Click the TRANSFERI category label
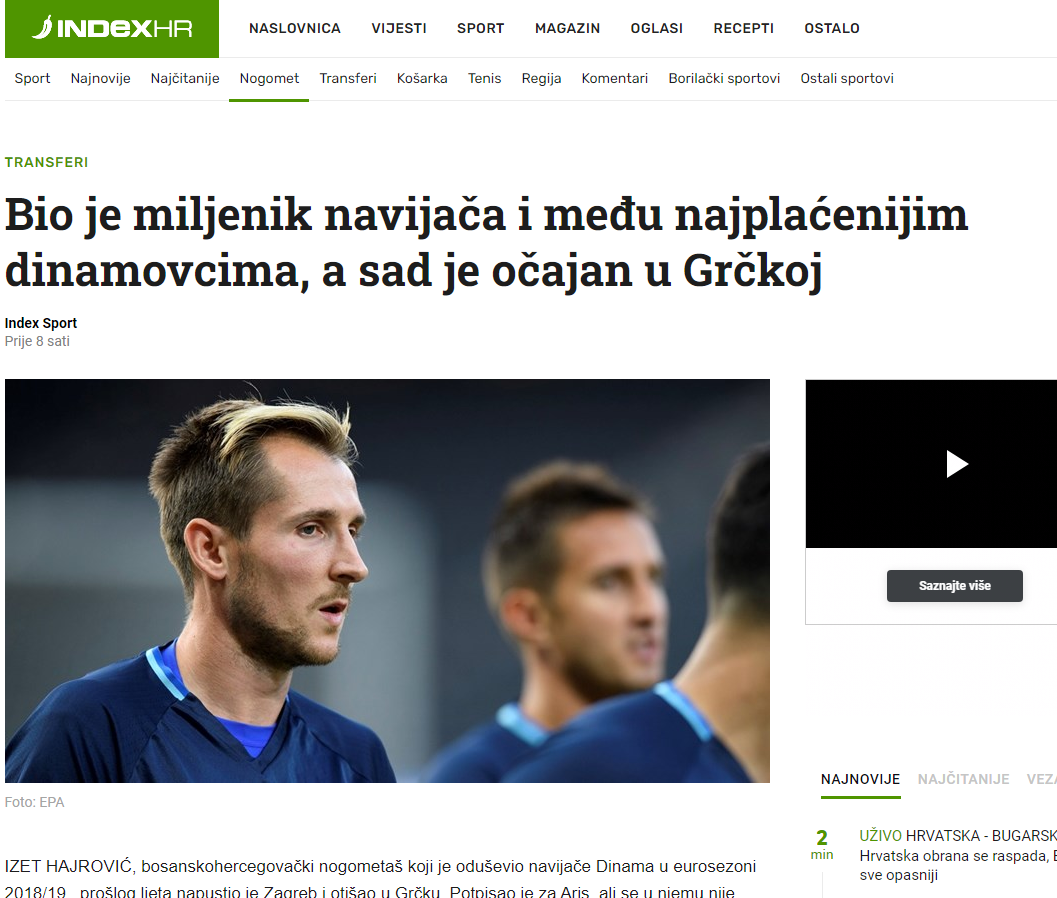Image resolution: width=1057 pixels, height=898 pixels. coord(47,162)
